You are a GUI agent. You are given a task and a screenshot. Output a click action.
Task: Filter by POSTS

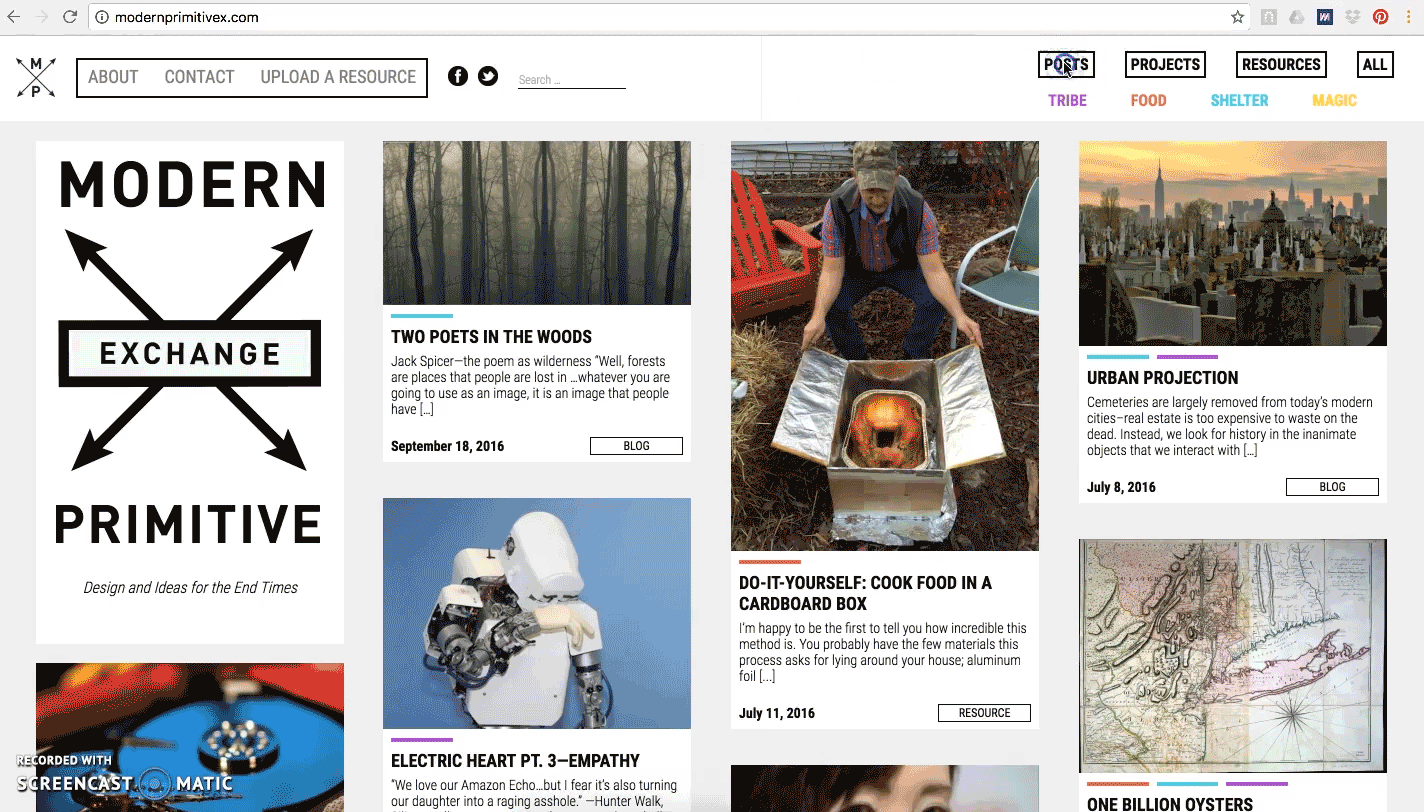(x=1066, y=65)
